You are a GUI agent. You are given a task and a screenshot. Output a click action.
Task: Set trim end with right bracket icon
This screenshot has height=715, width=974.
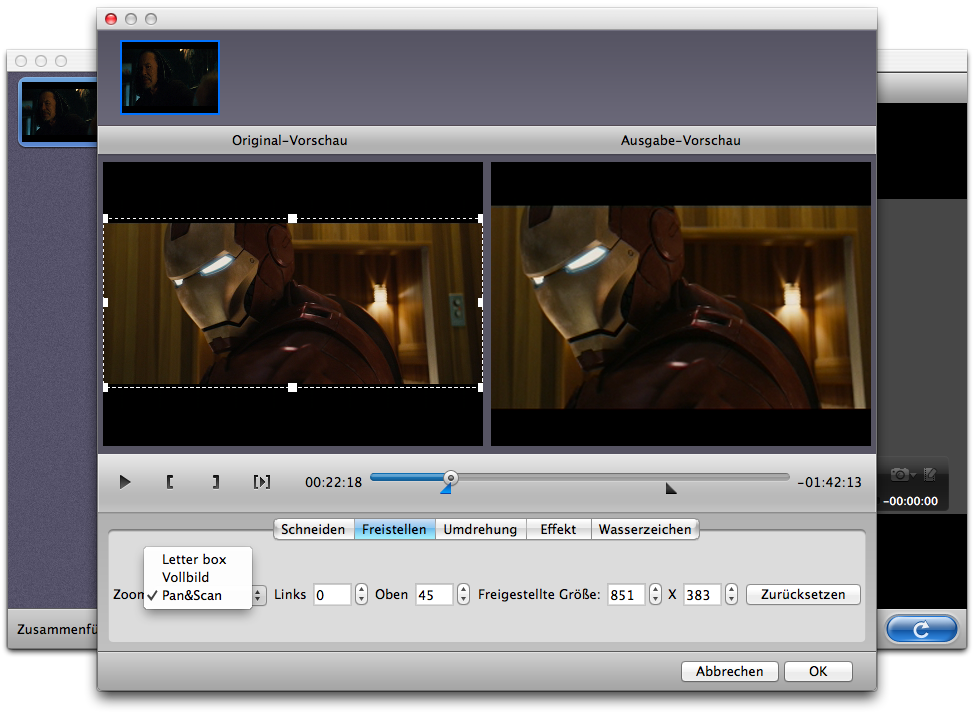click(215, 482)
